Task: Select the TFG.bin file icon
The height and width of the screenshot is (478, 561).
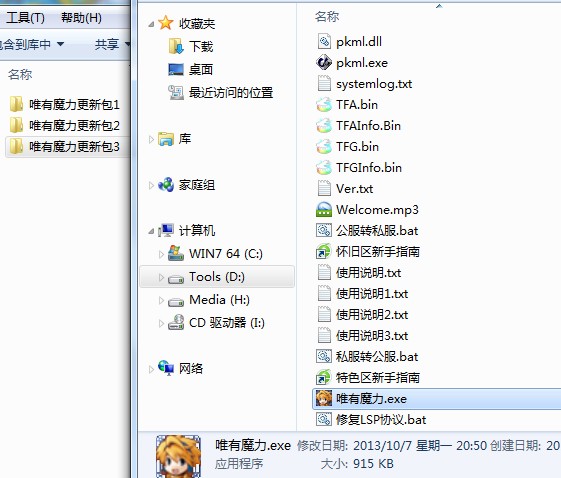Action: 324,147
